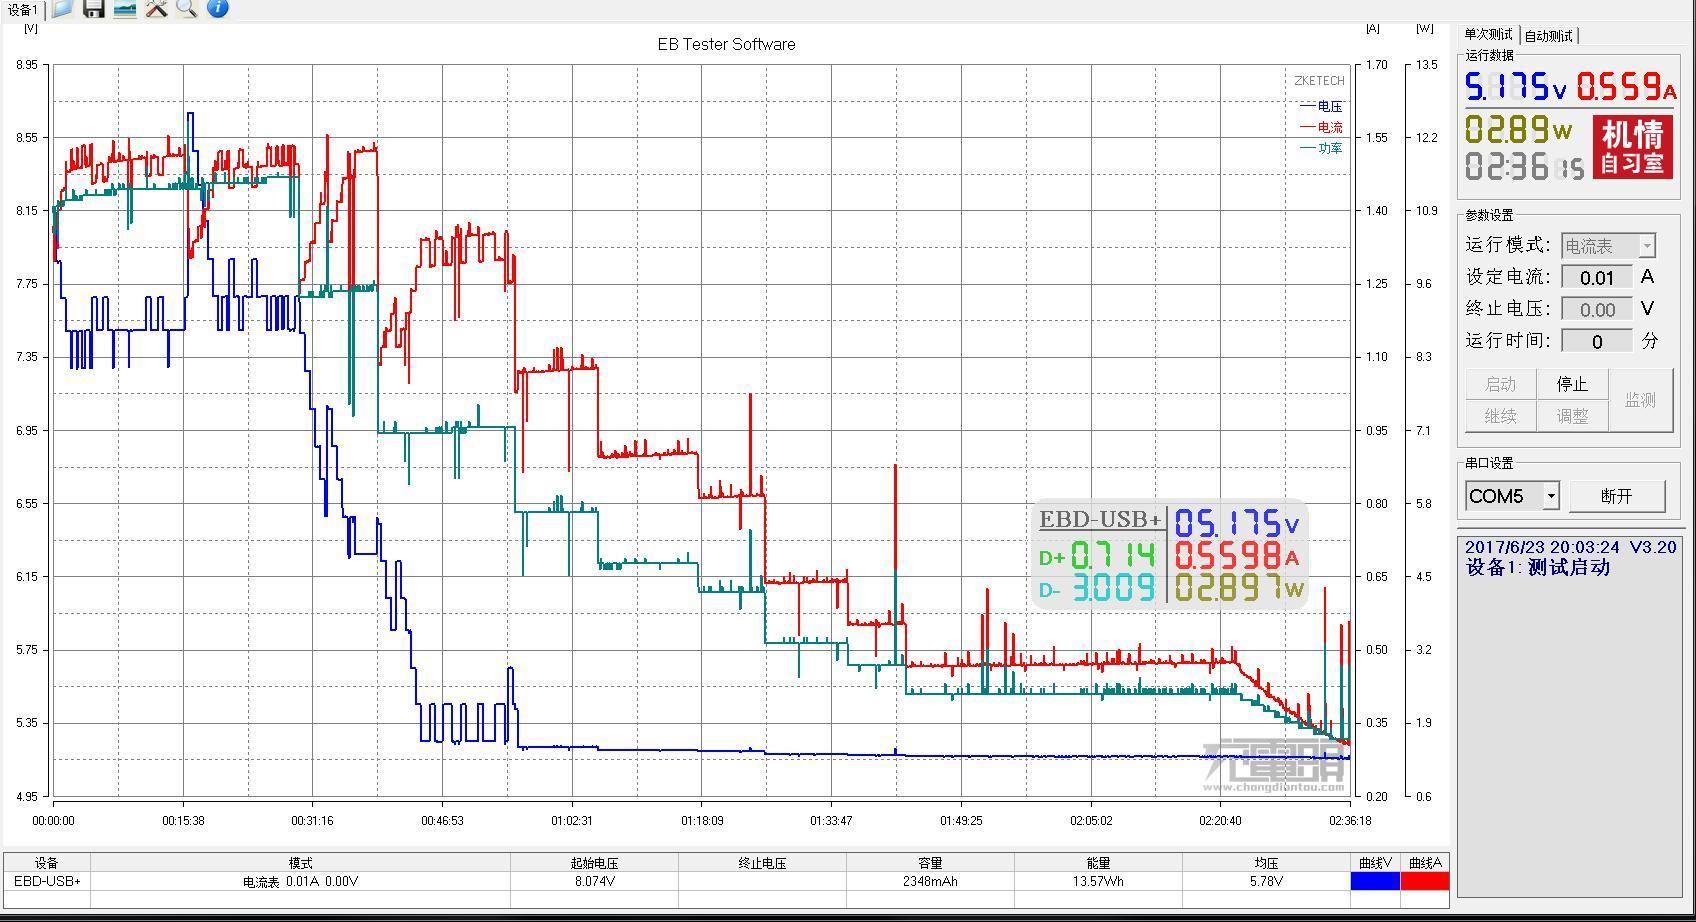
Task: Open the 单次测试 tab
Action: click(x=1488, y=35)
